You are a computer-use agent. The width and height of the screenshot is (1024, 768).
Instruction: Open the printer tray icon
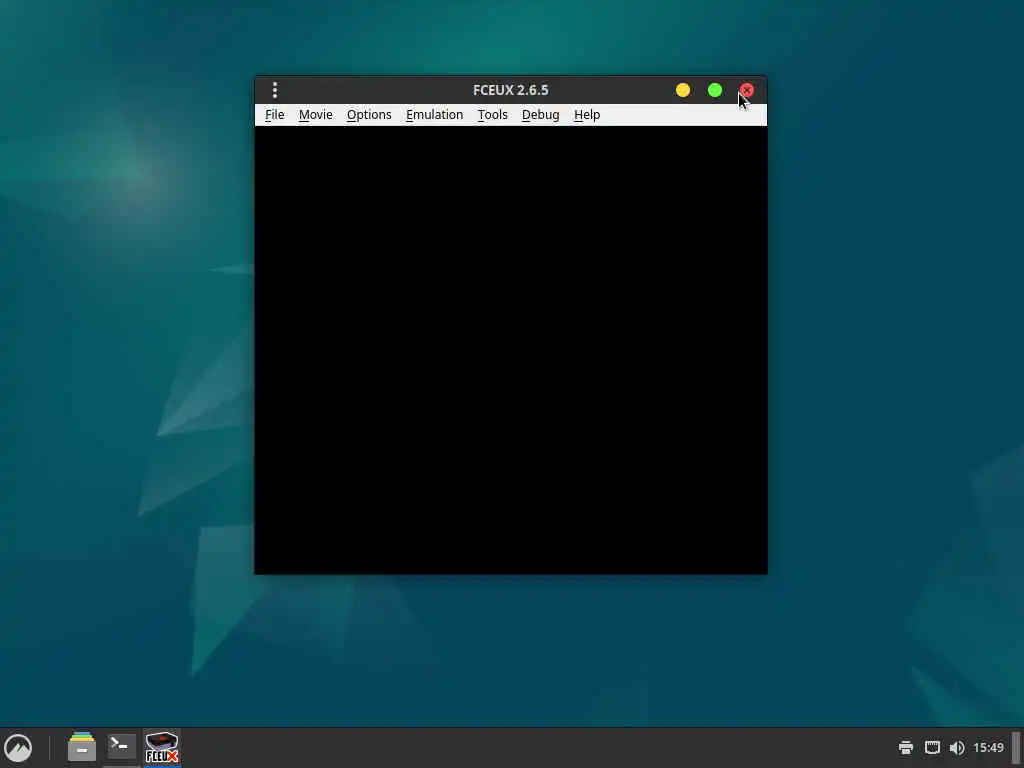[905, 748]
